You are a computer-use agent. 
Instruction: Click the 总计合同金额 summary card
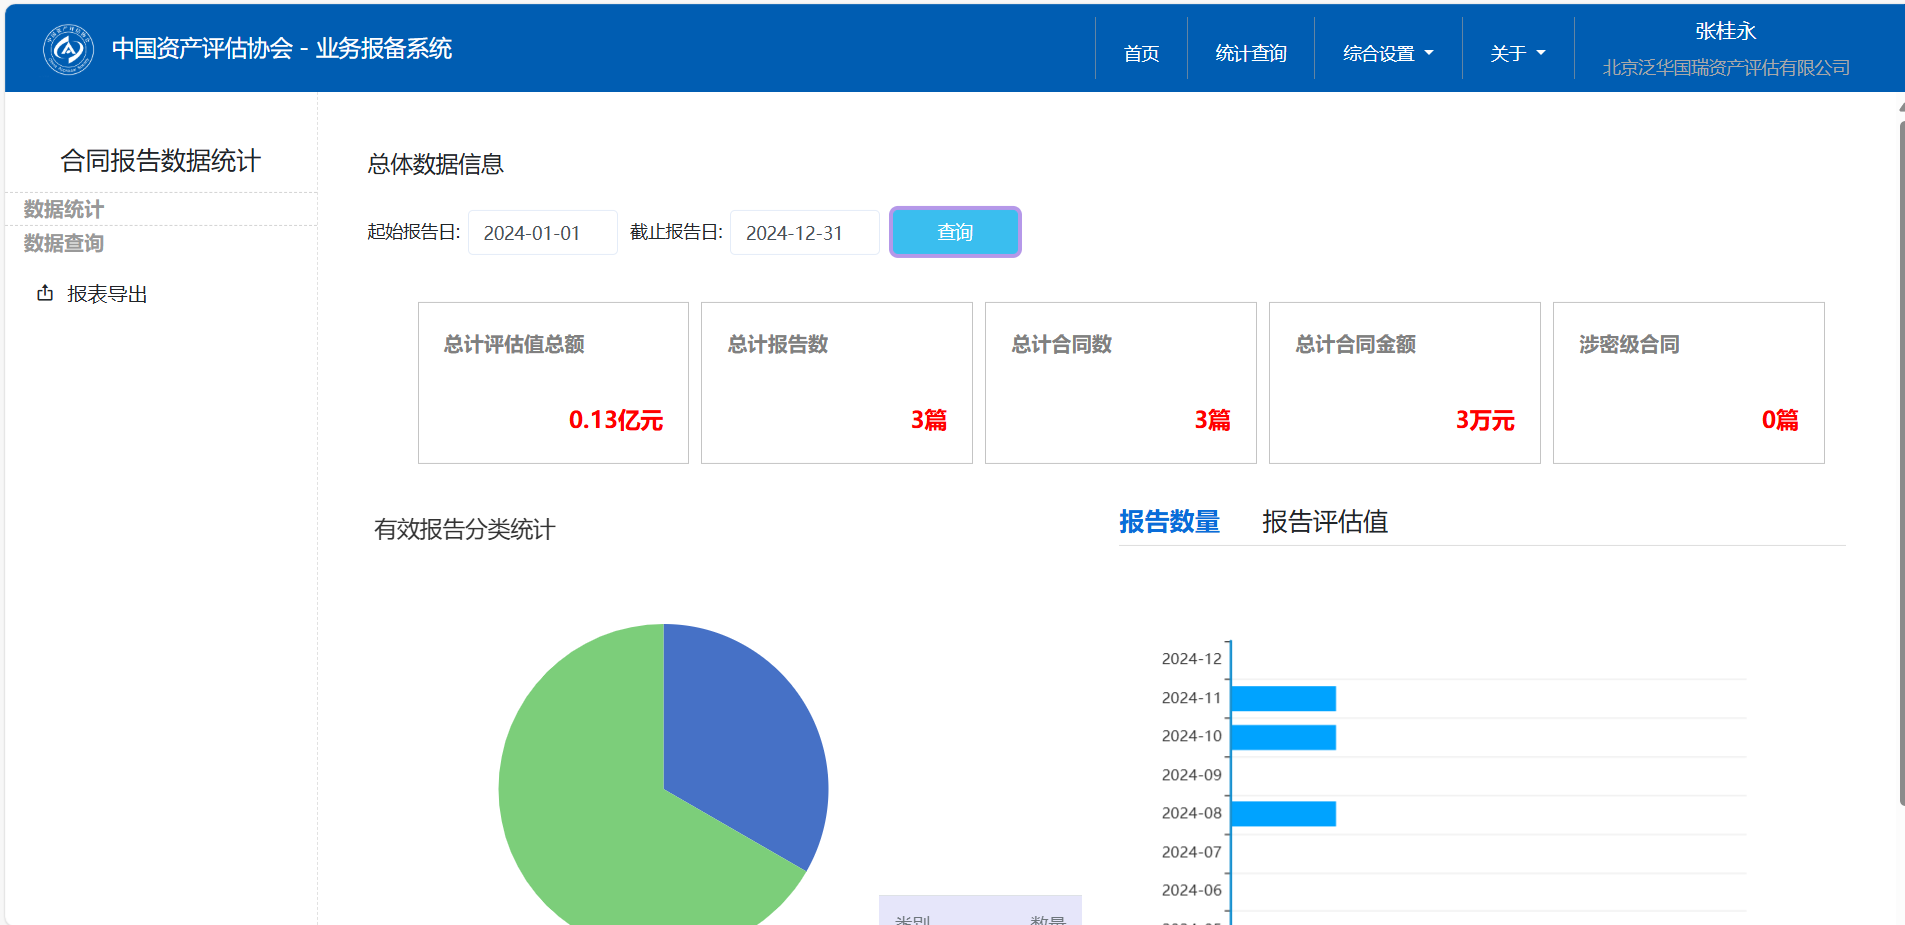1404,383
